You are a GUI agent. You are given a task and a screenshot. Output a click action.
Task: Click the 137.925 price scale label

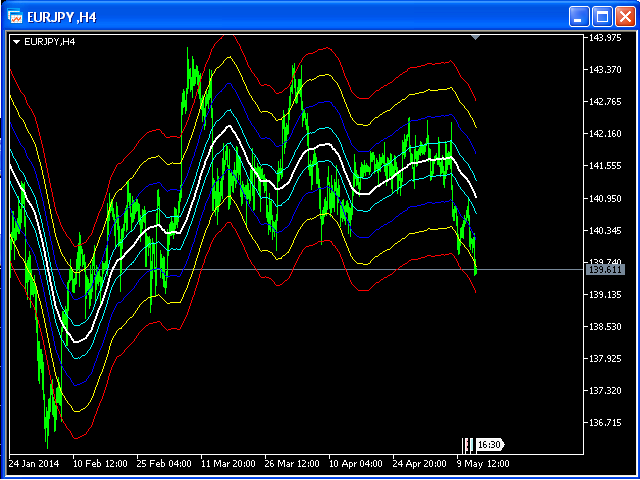point(605,359)
